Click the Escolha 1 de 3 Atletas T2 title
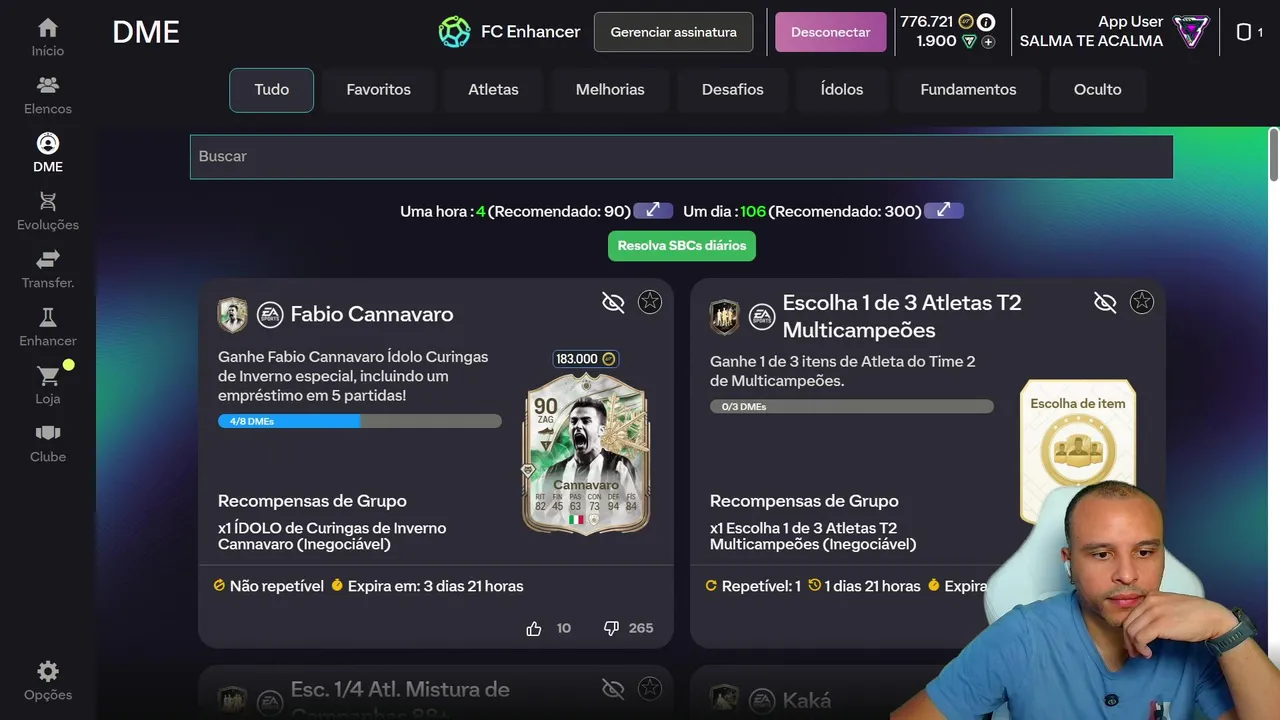This screenshot has width=1280, height=720. click(x=902, y=316)
